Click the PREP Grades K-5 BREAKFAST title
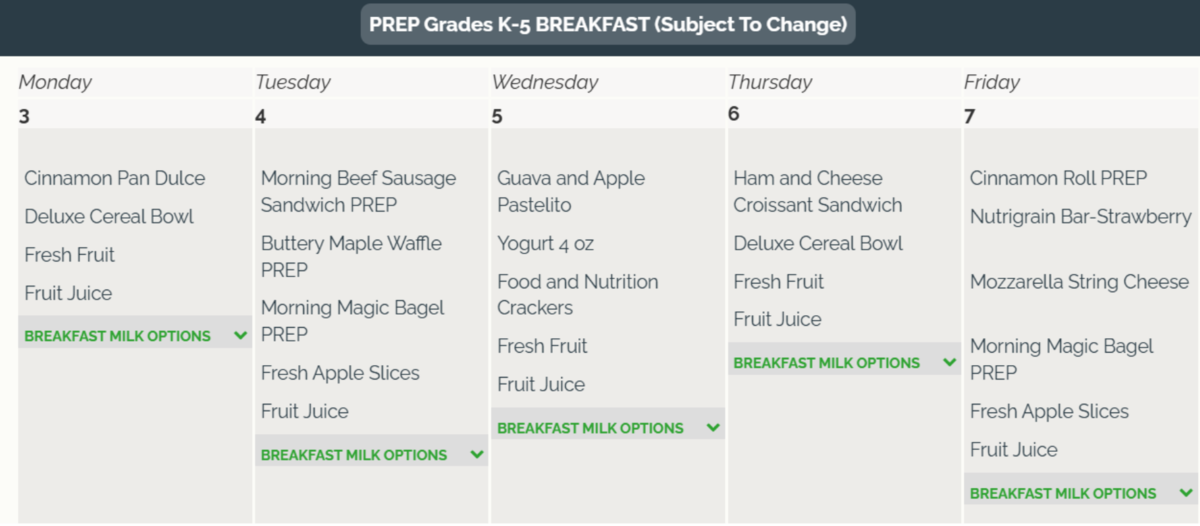Screen dimensions: 1200x526 608,25
